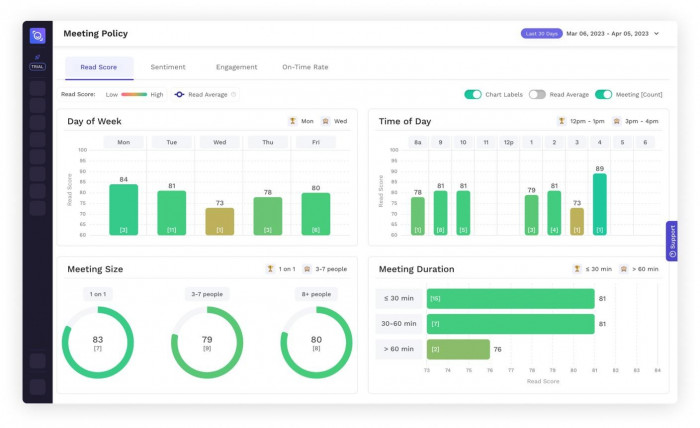
Task: Click the Read Average legend marker icon
Action: coord(179,95)
